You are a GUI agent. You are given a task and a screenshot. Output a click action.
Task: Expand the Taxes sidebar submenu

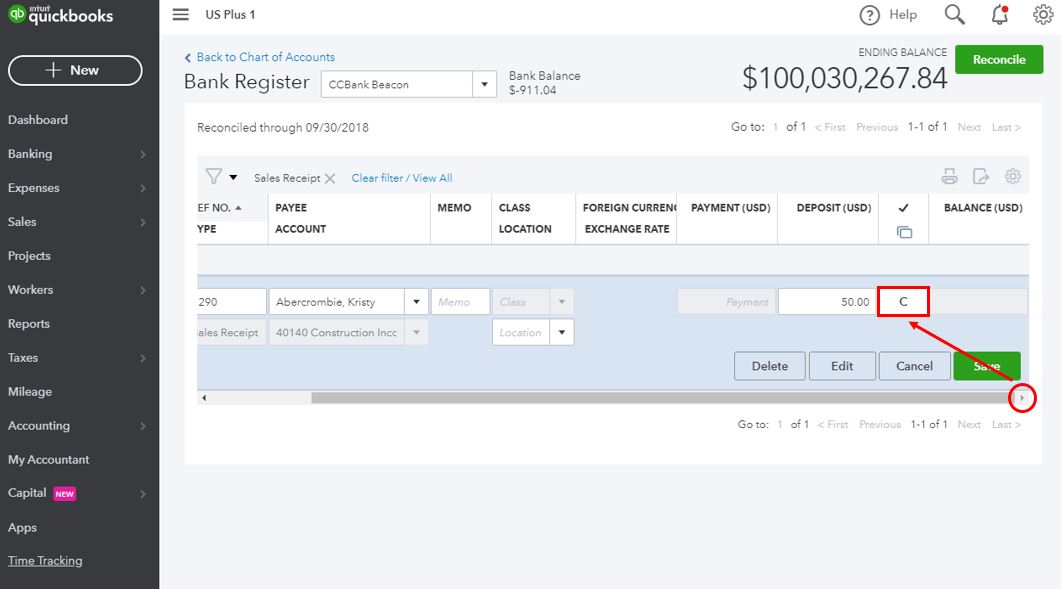(x=143, y=357)
